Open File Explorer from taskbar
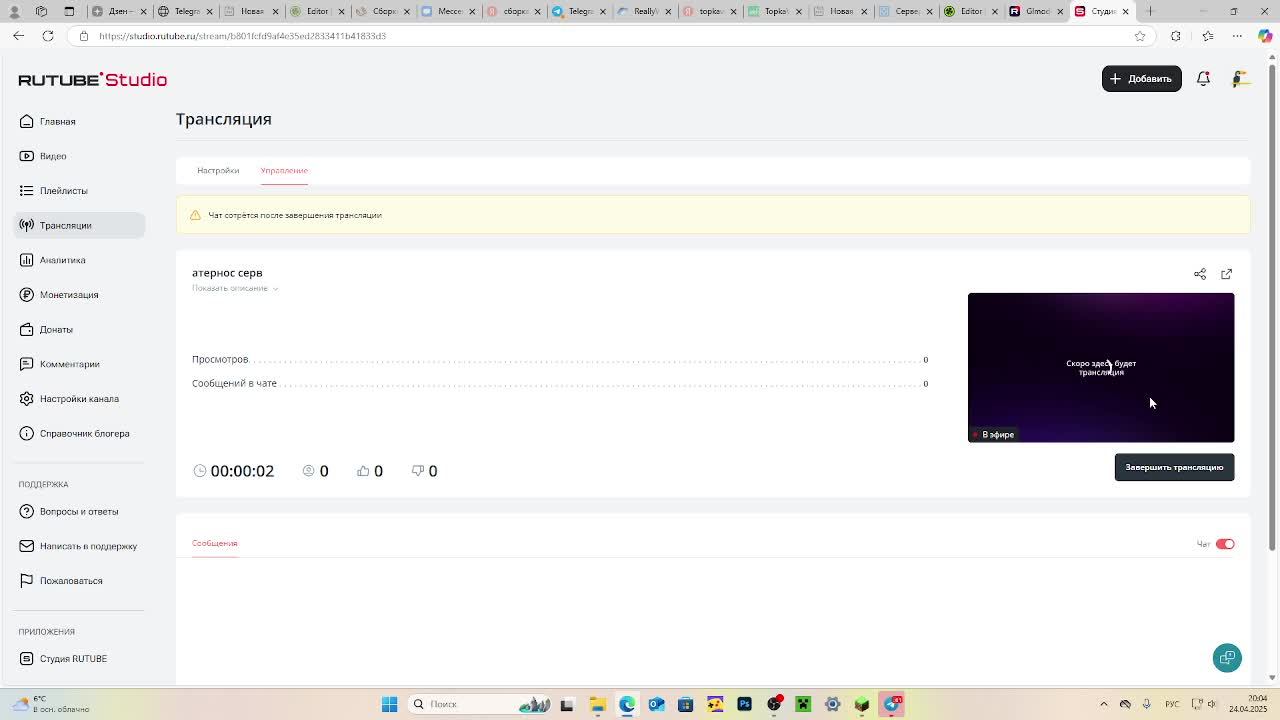This screenshot has width=1280, height=720. 597,704
